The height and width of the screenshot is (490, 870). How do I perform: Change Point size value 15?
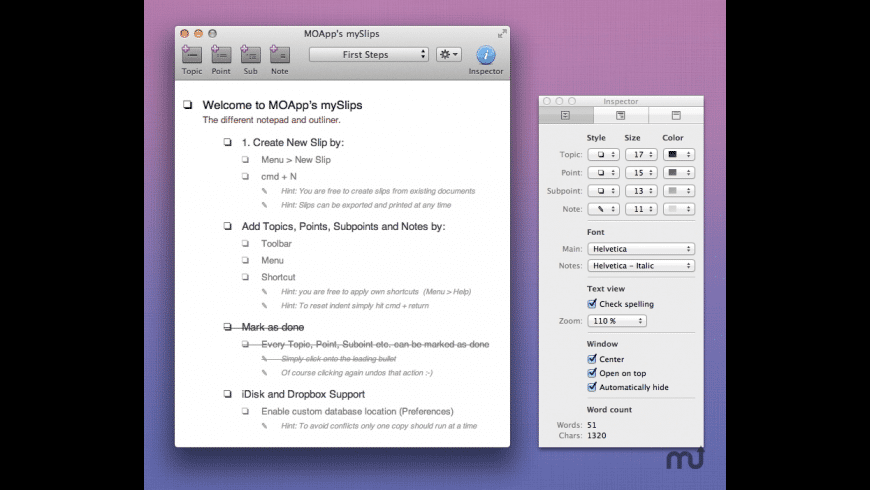pos(641,173)
